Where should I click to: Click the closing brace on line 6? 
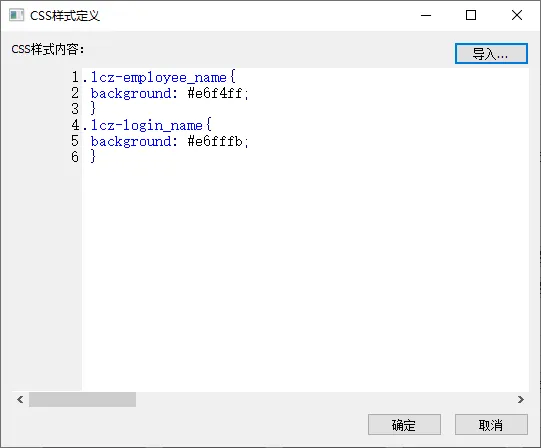click(x=93, y=157)
